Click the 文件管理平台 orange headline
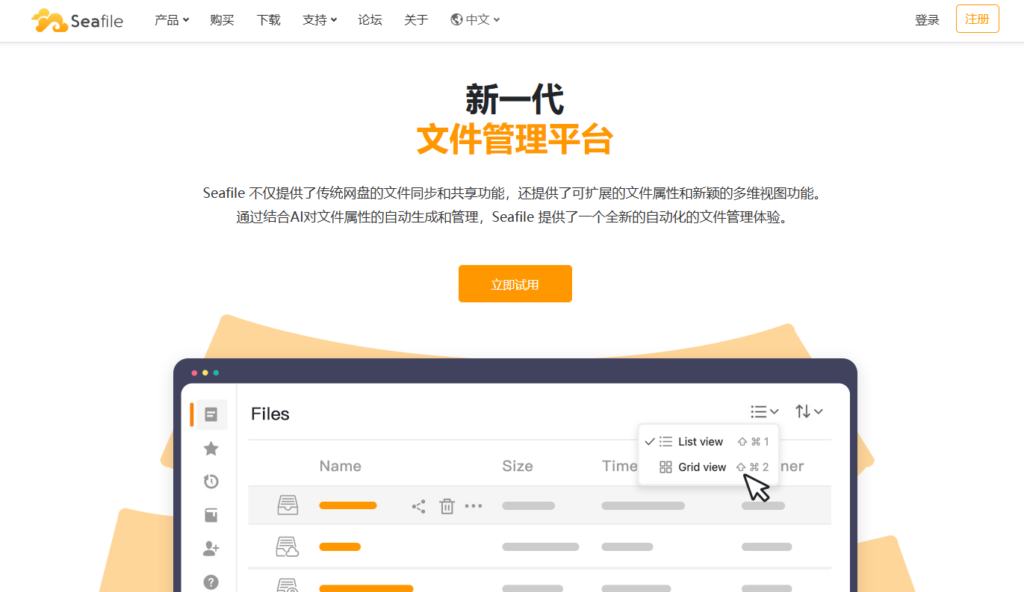 coord(515,139)
